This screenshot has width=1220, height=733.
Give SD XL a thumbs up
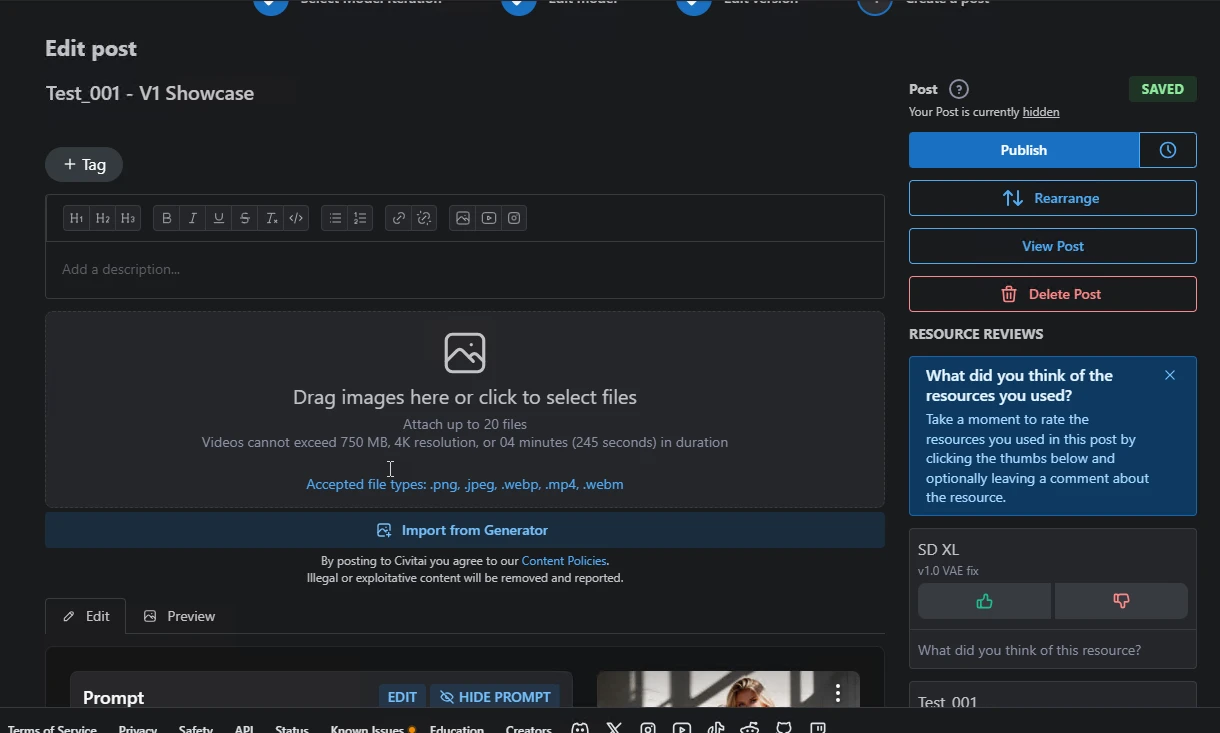click(x=984, y=601)
